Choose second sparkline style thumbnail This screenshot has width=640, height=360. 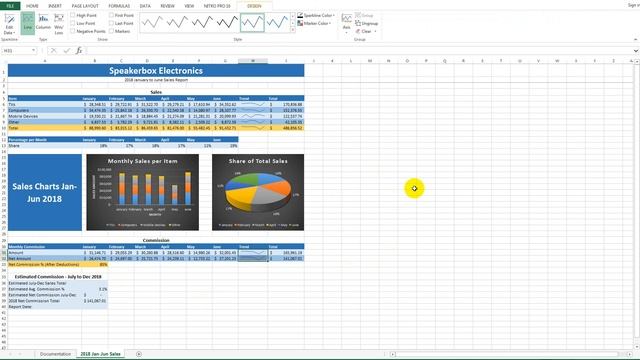point(177,22)
